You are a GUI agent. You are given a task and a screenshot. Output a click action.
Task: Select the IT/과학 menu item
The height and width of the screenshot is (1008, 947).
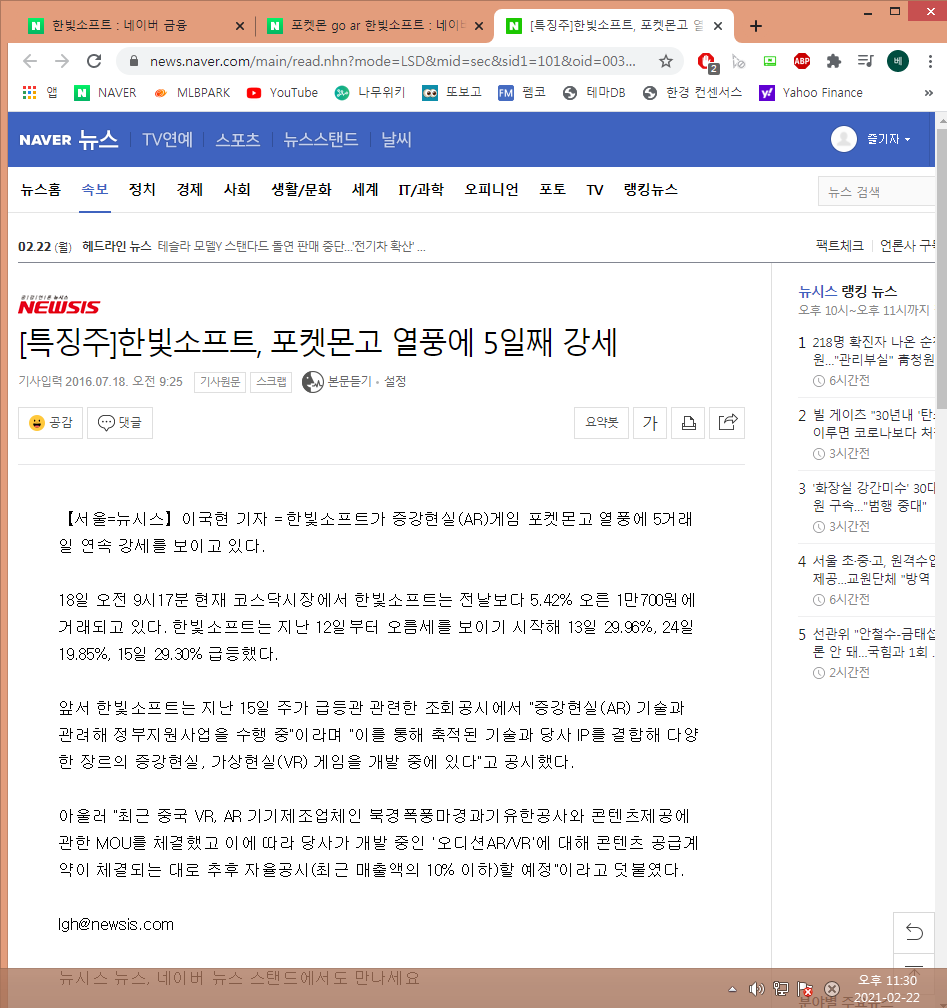coord(421,190)
